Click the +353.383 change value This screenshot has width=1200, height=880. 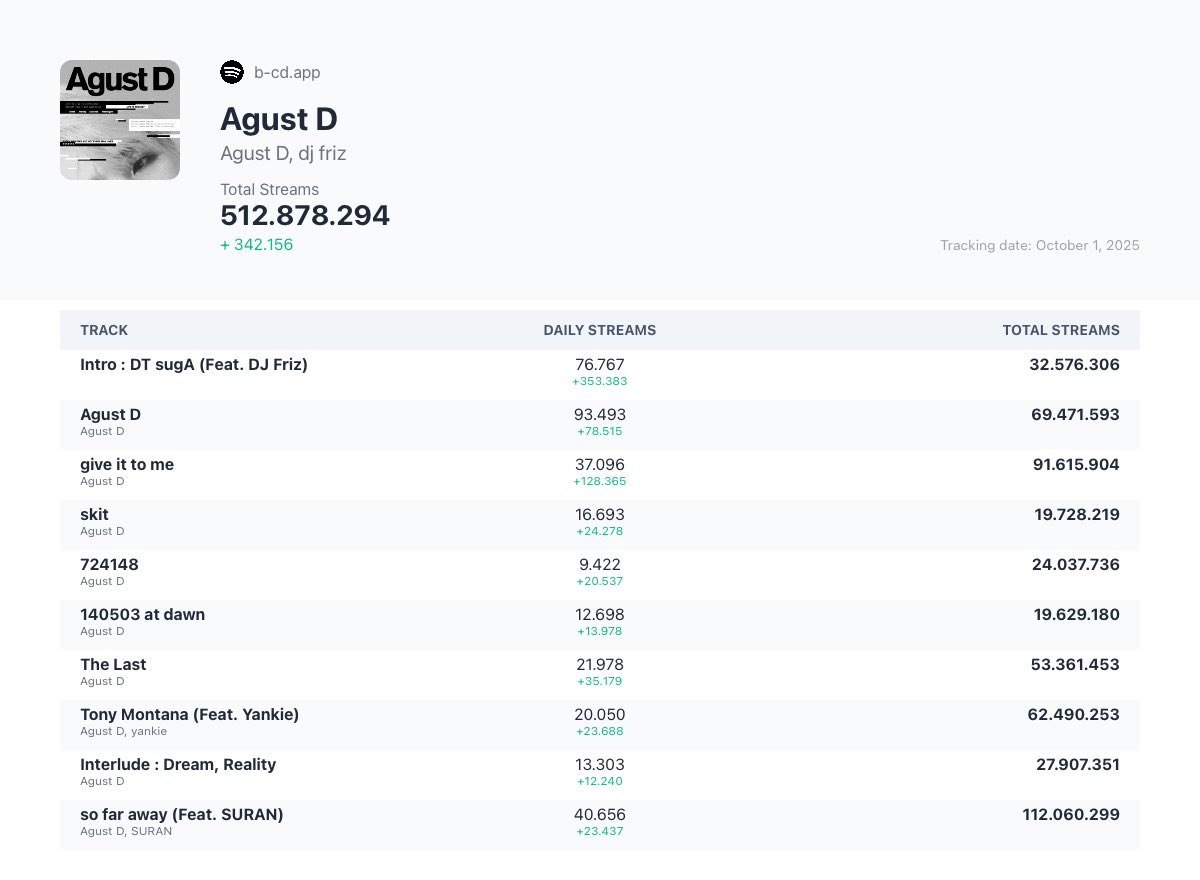coord(600,381)
